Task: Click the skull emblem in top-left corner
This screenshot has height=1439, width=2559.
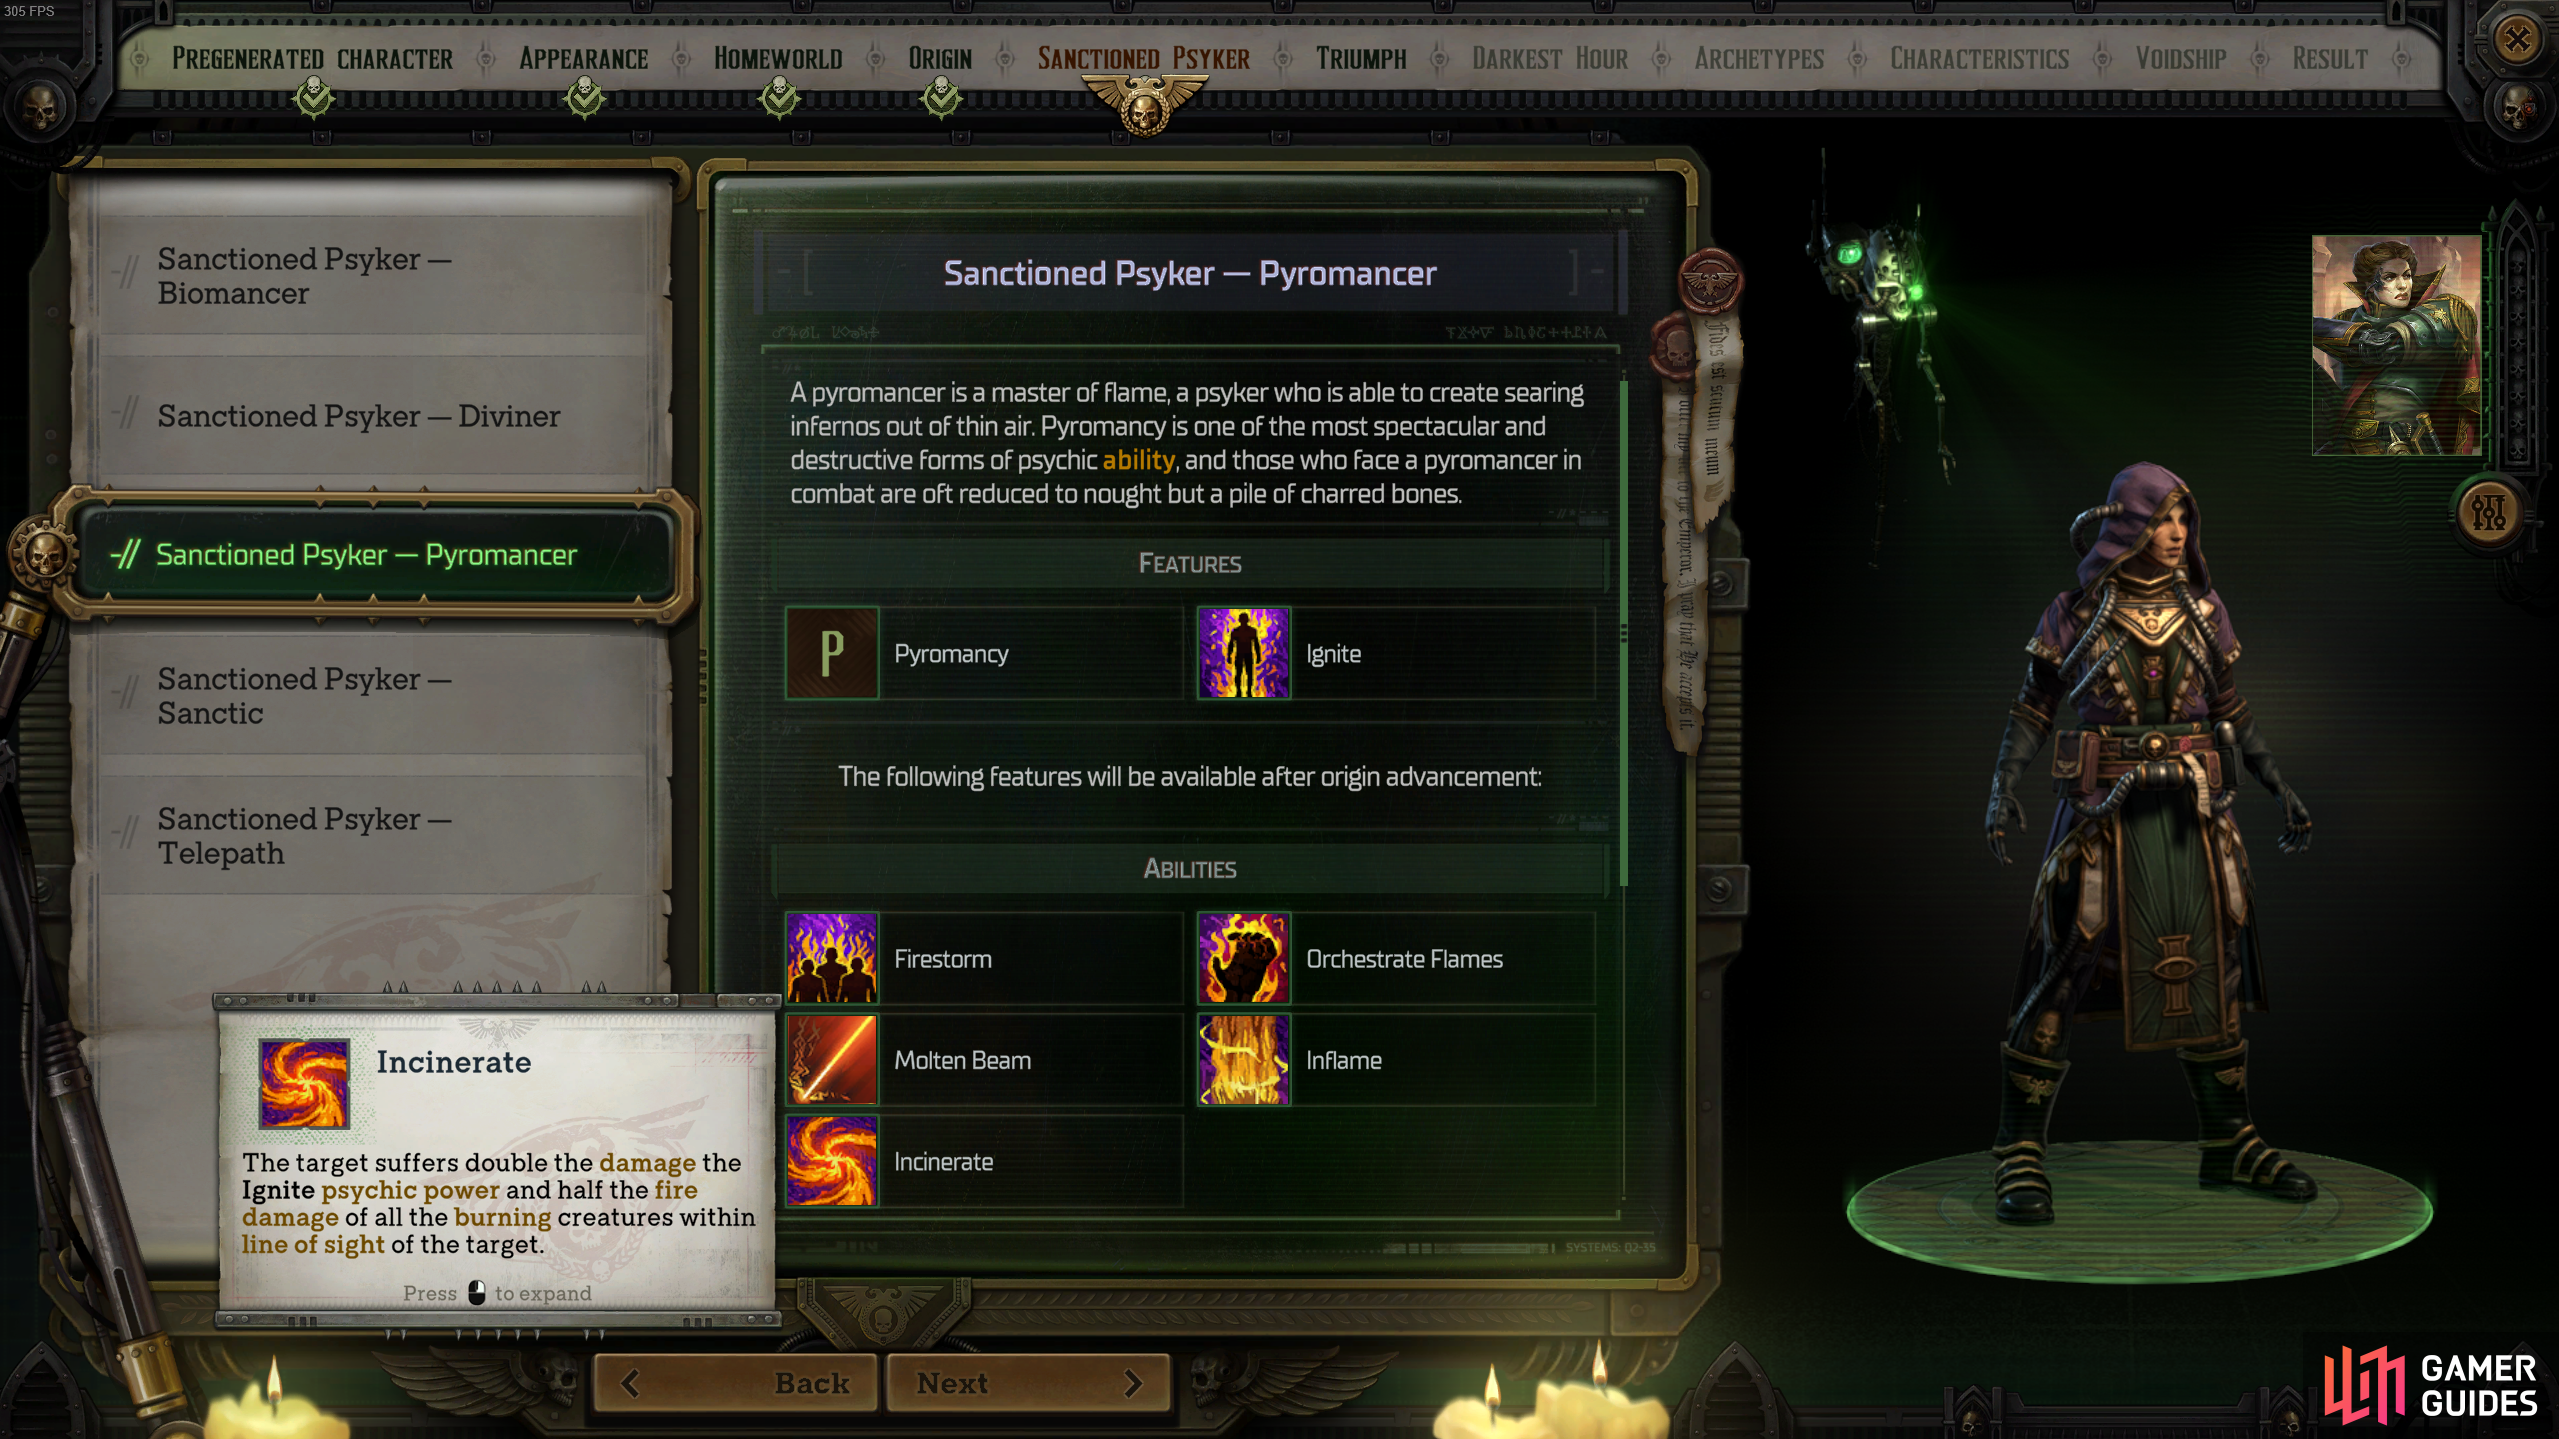Action: 40,108
